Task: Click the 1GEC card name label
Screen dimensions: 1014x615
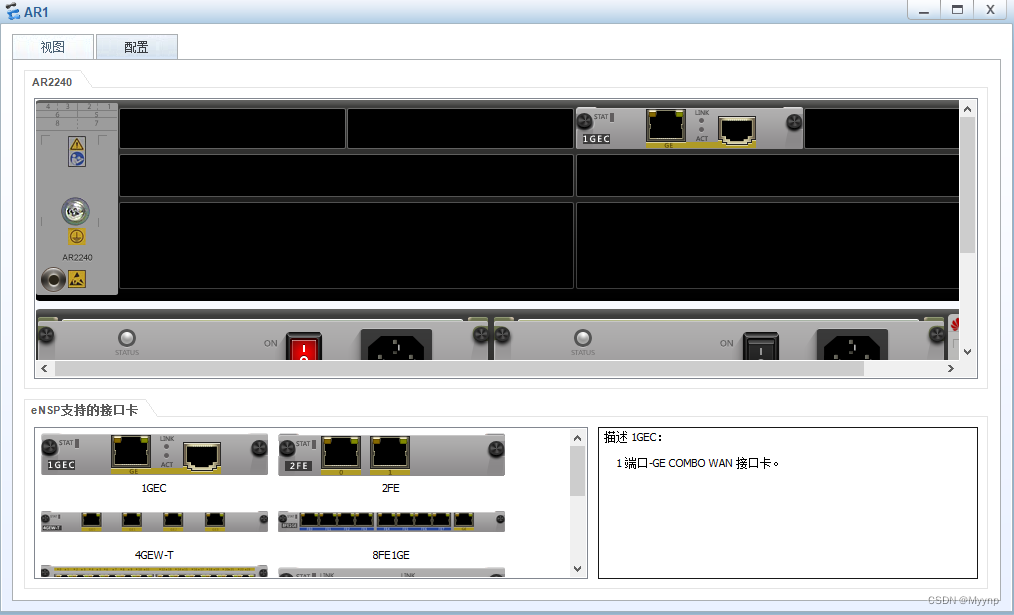Action: point(154,488)
